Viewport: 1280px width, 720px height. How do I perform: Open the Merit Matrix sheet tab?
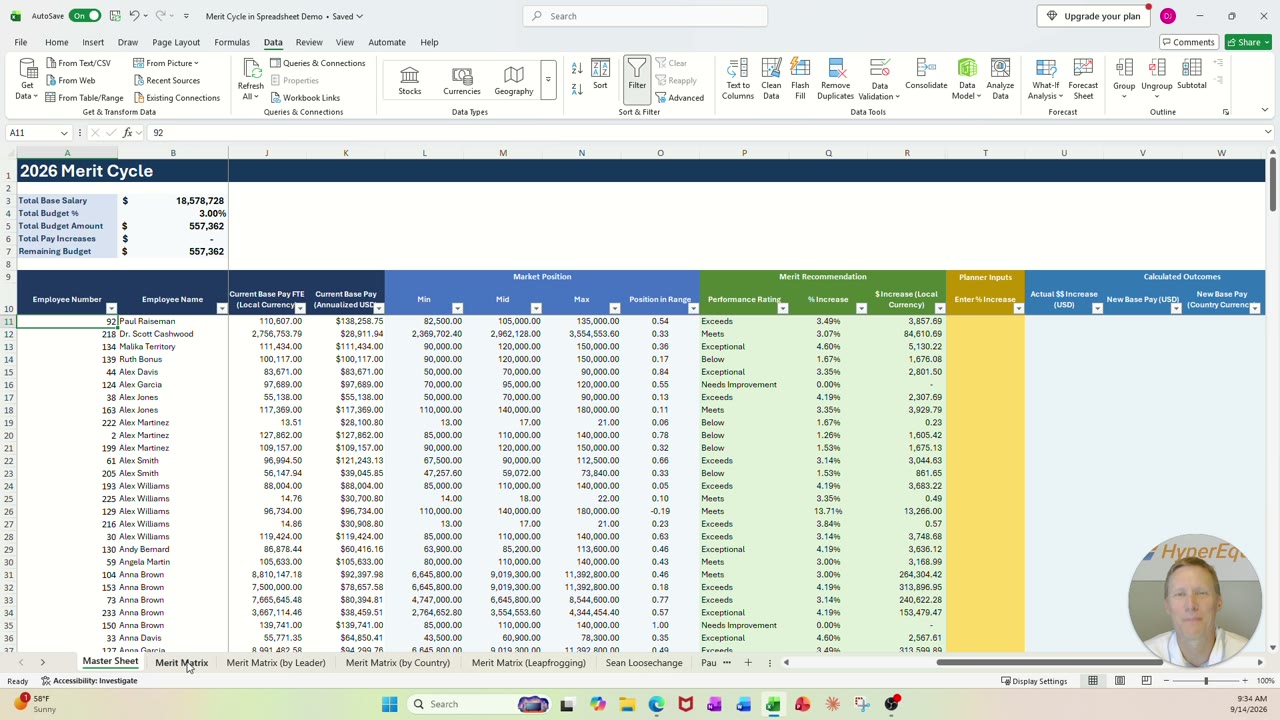coord(181,662)
